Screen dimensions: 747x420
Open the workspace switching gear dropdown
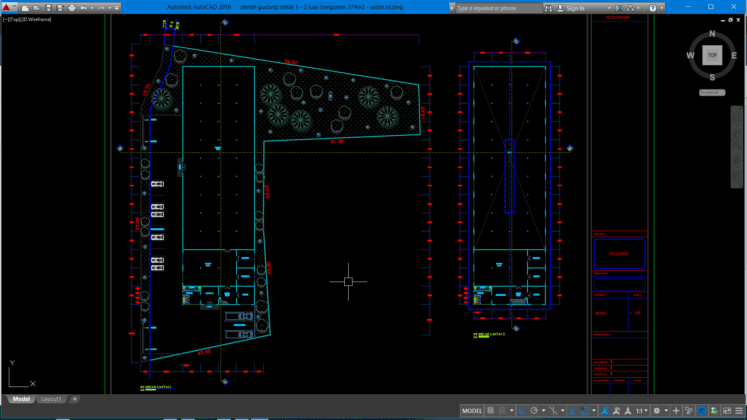click(x=658, y=411)
